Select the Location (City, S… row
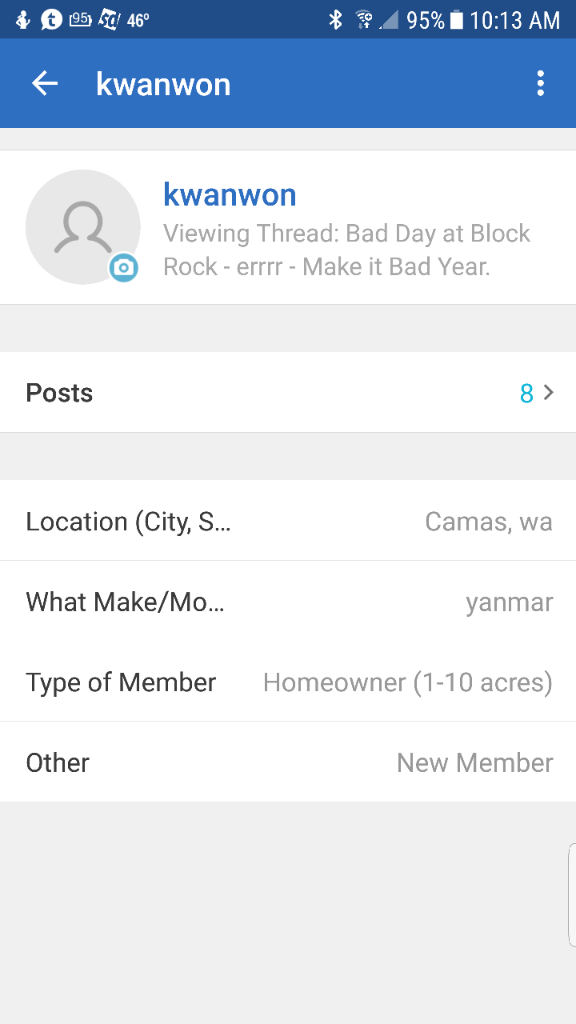 [288, 521]
